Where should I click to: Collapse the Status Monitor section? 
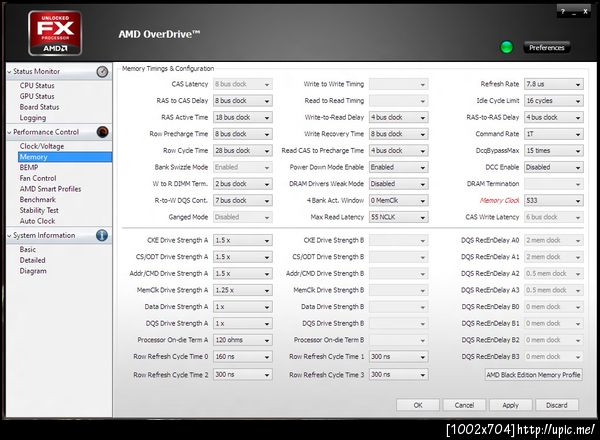pyautogui.click(x=10, y=72)
